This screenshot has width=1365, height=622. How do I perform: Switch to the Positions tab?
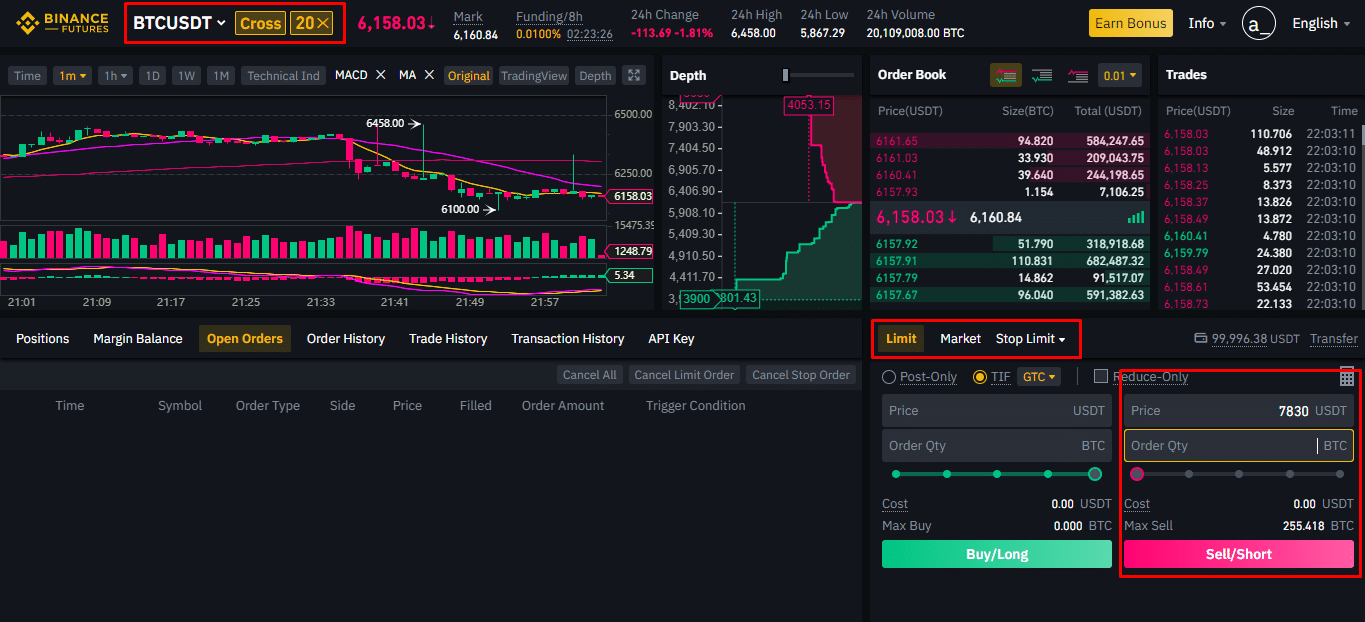(43, 339)
